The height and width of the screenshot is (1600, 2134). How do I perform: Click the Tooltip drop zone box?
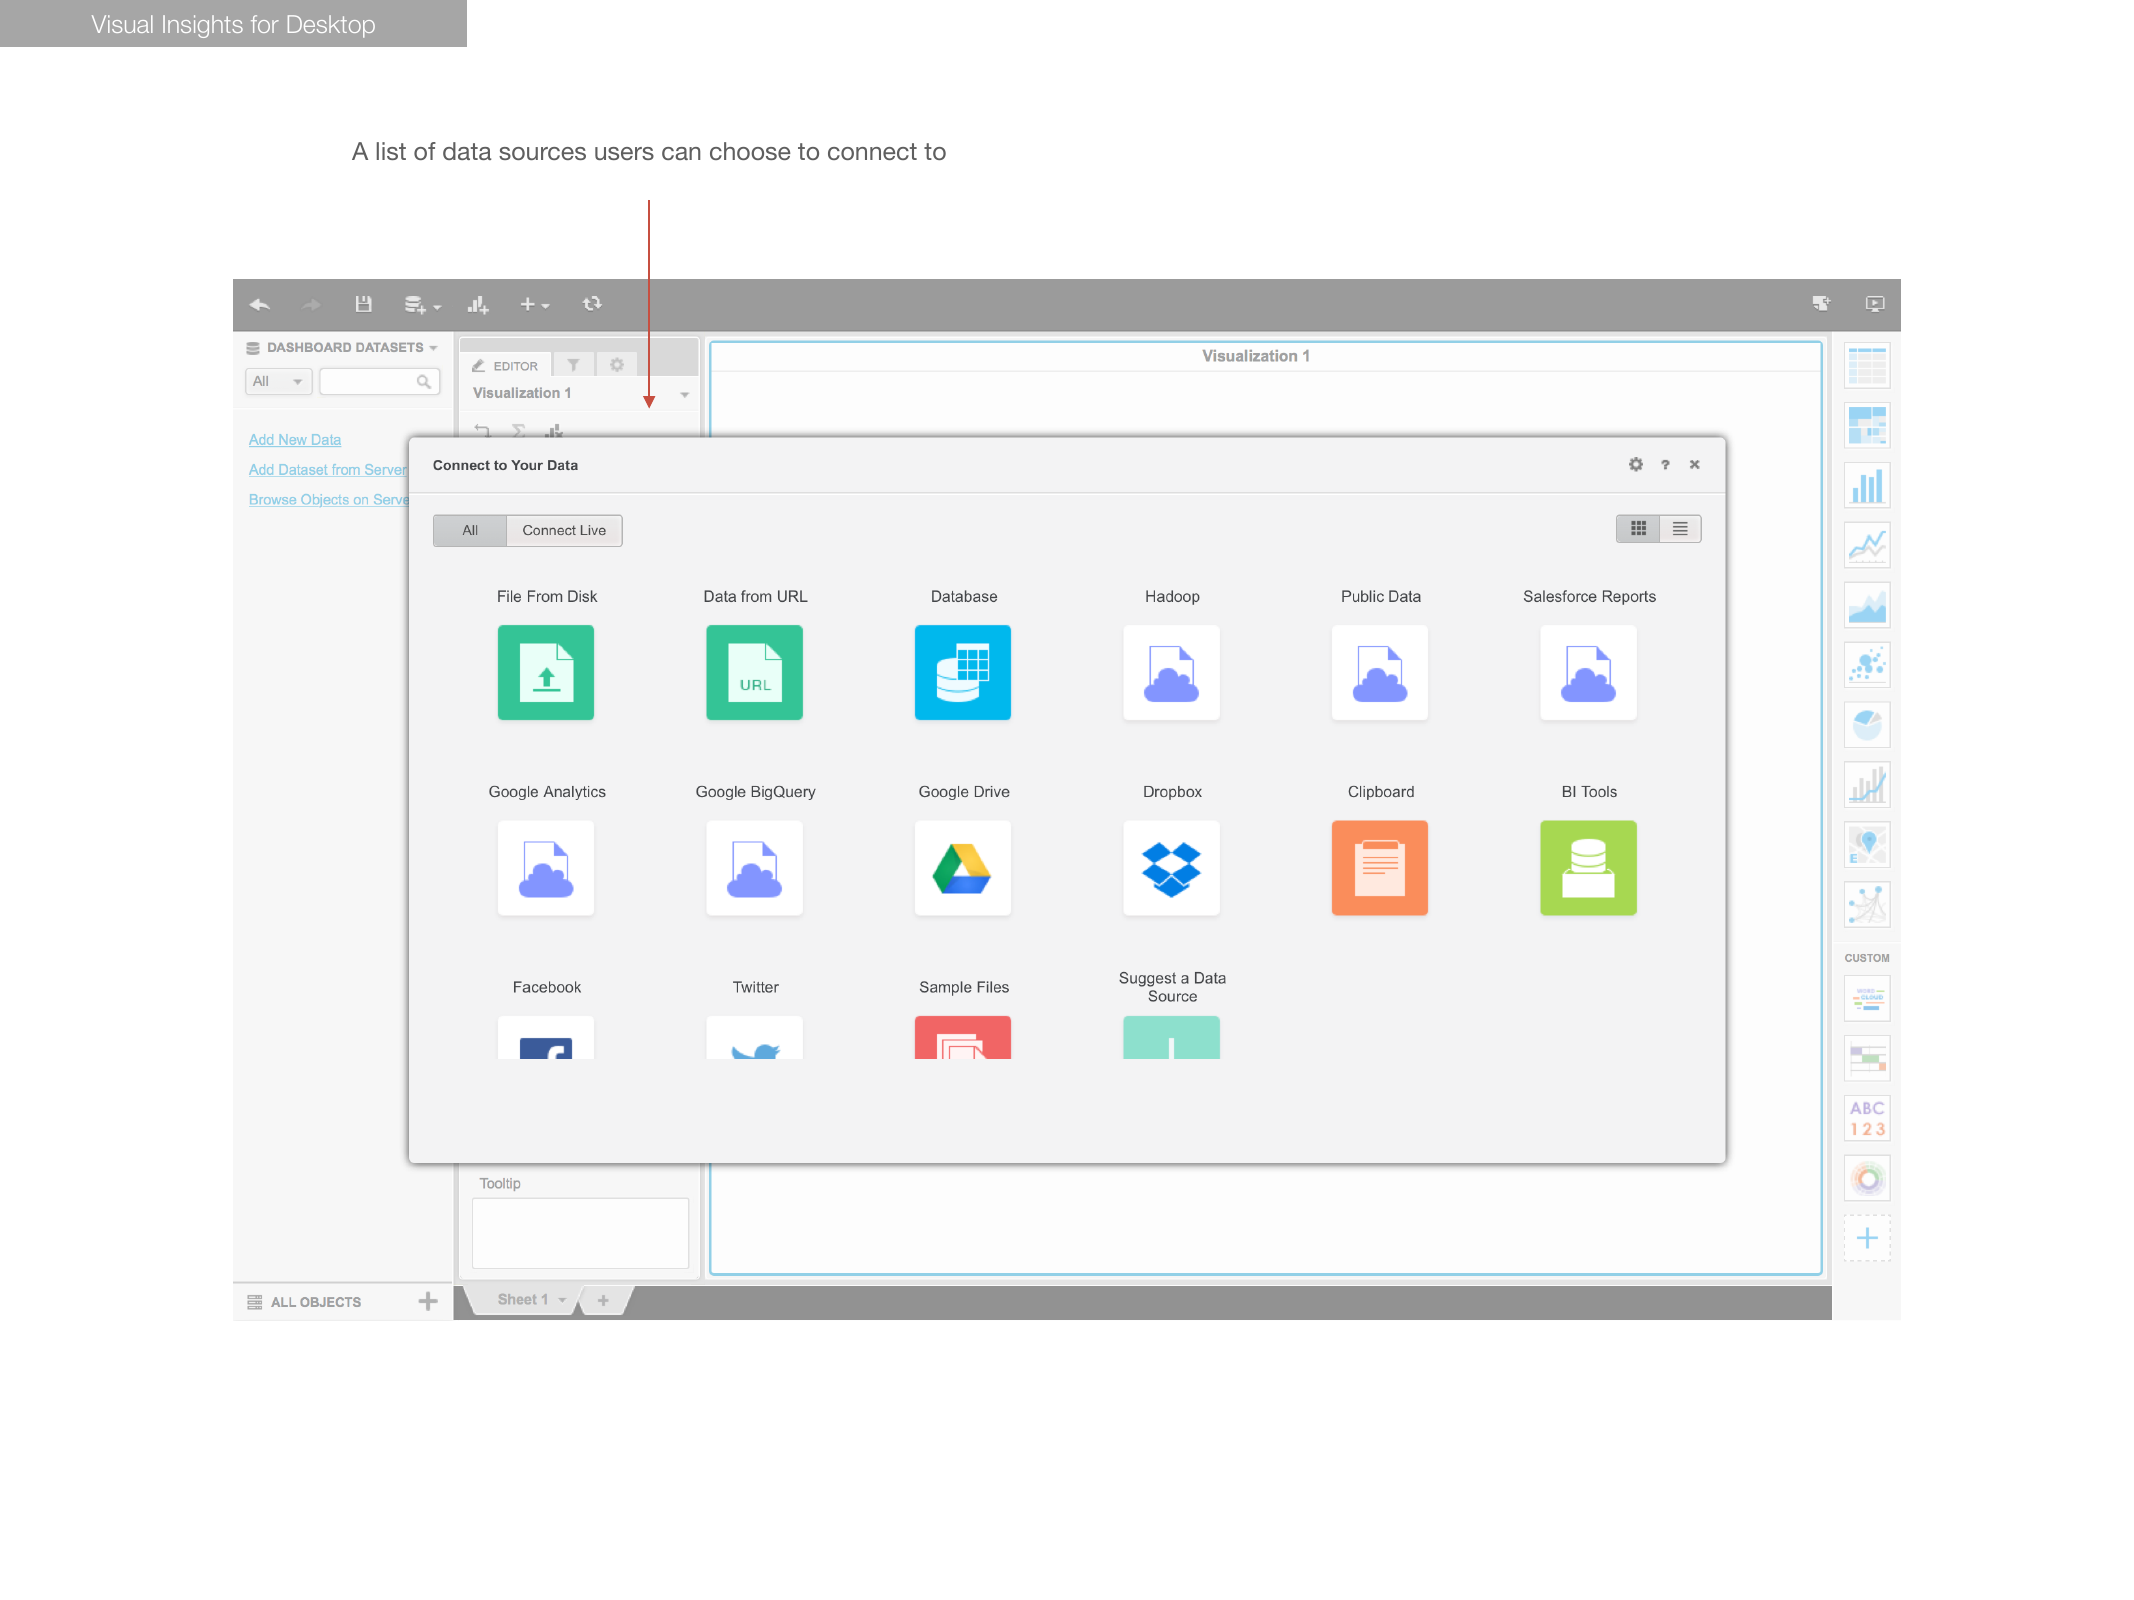[580, 1232]
